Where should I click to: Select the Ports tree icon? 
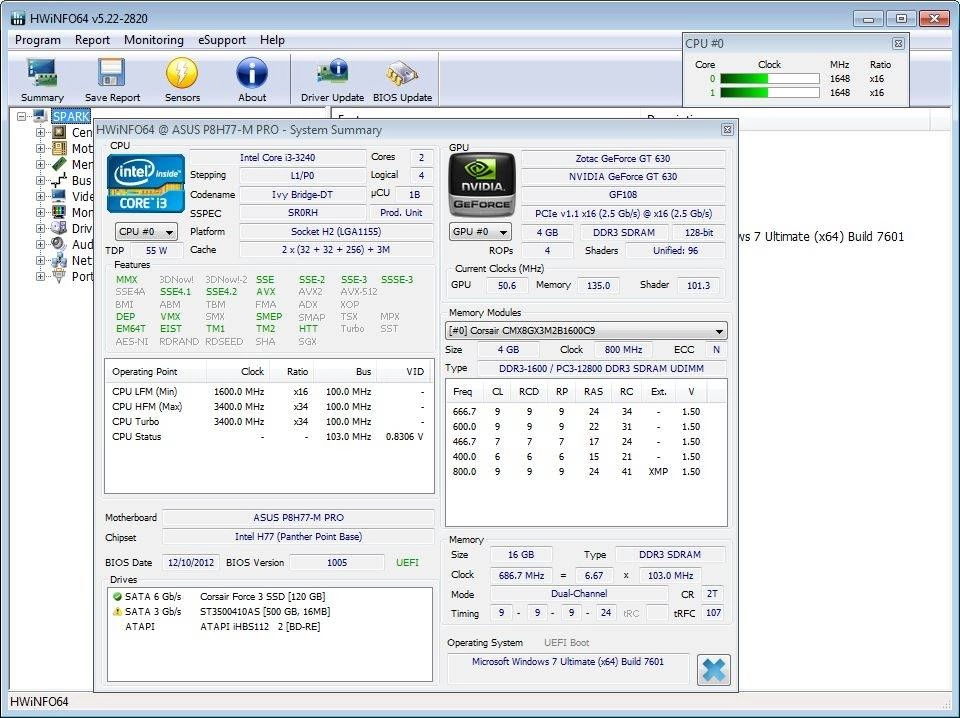click(59, 276)
